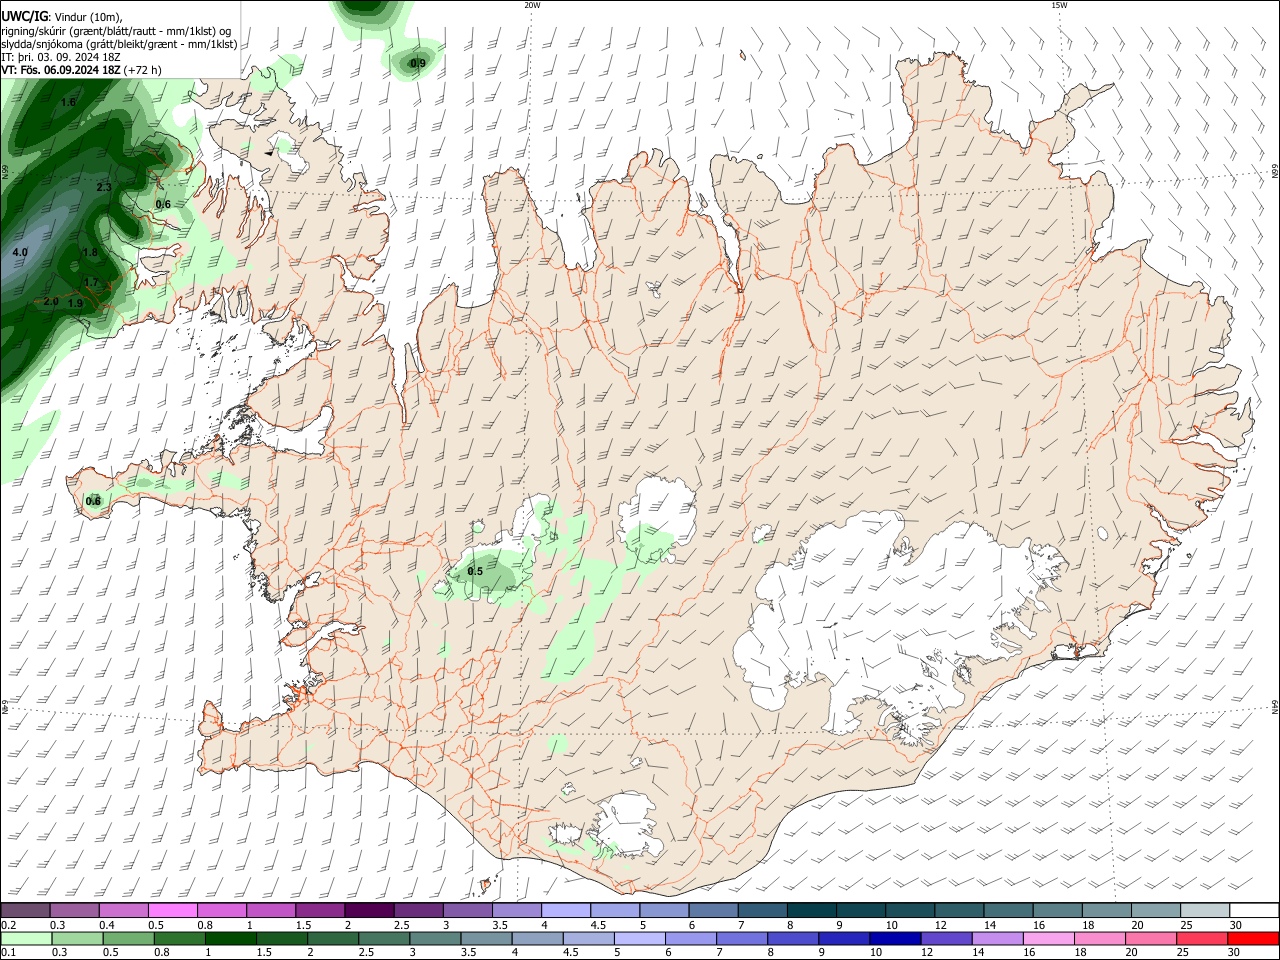Pick the 12 swatch in upper snow legend

click(x=959, y=910)
